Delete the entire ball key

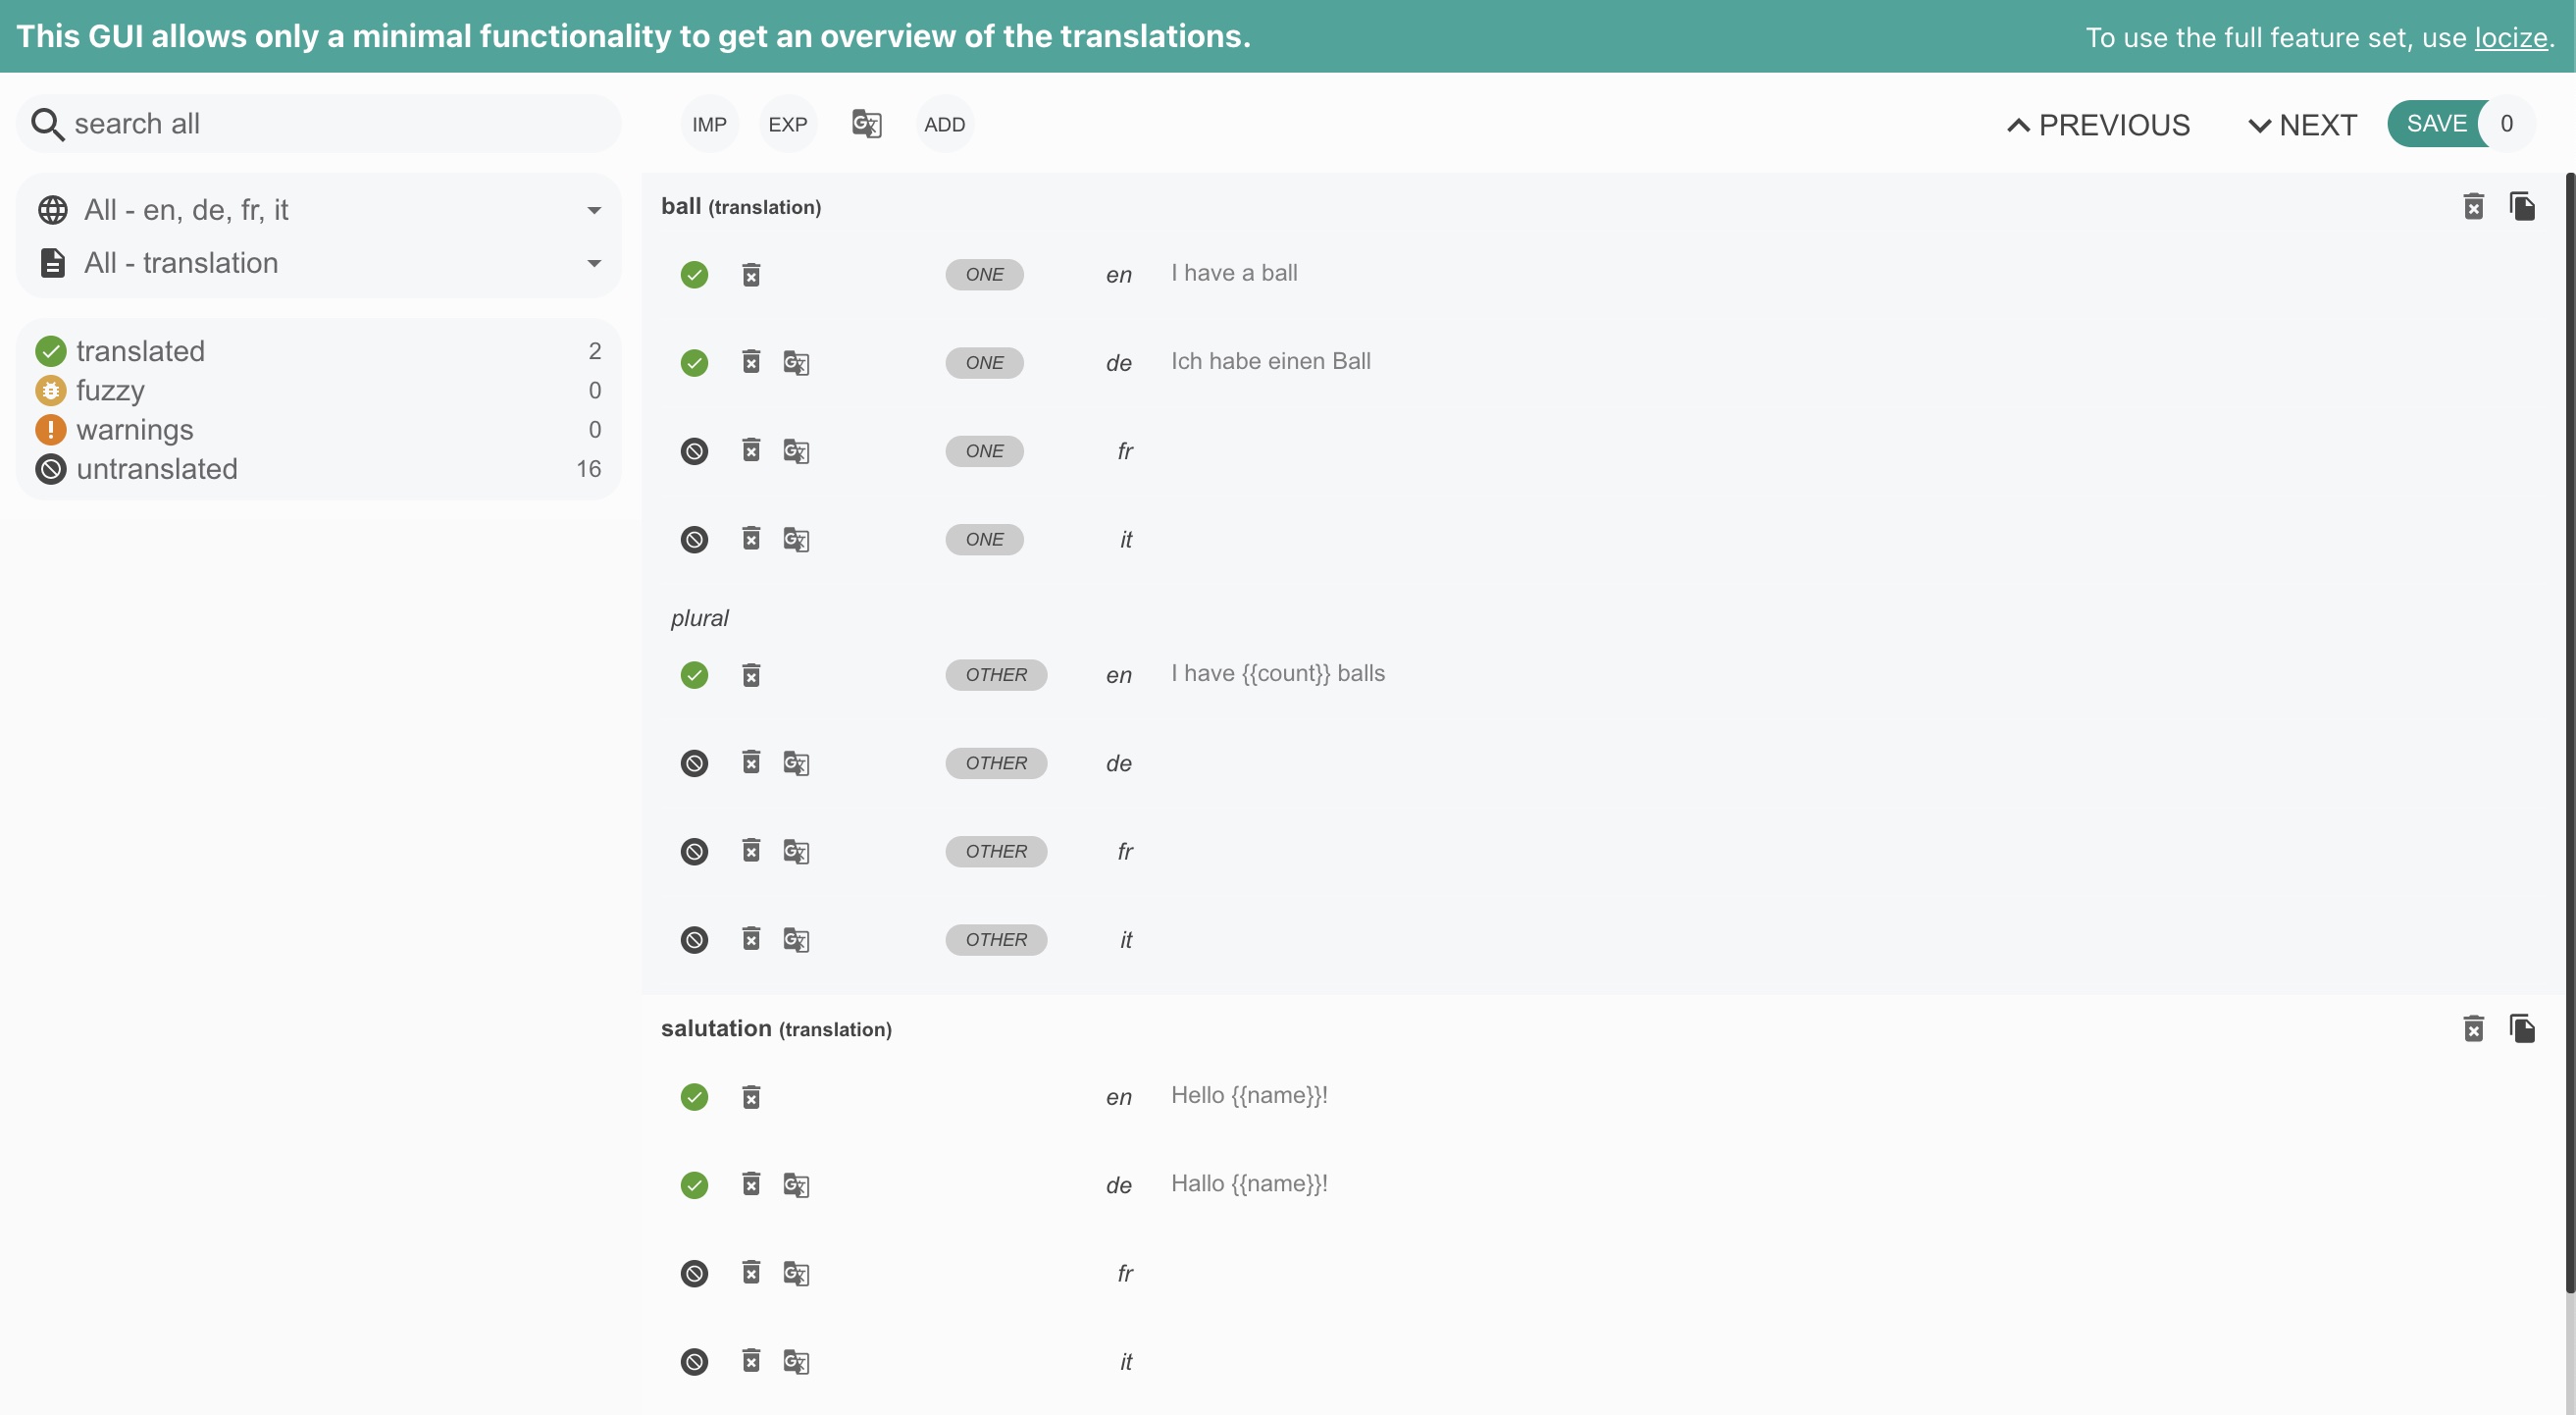coord(2473,207)
